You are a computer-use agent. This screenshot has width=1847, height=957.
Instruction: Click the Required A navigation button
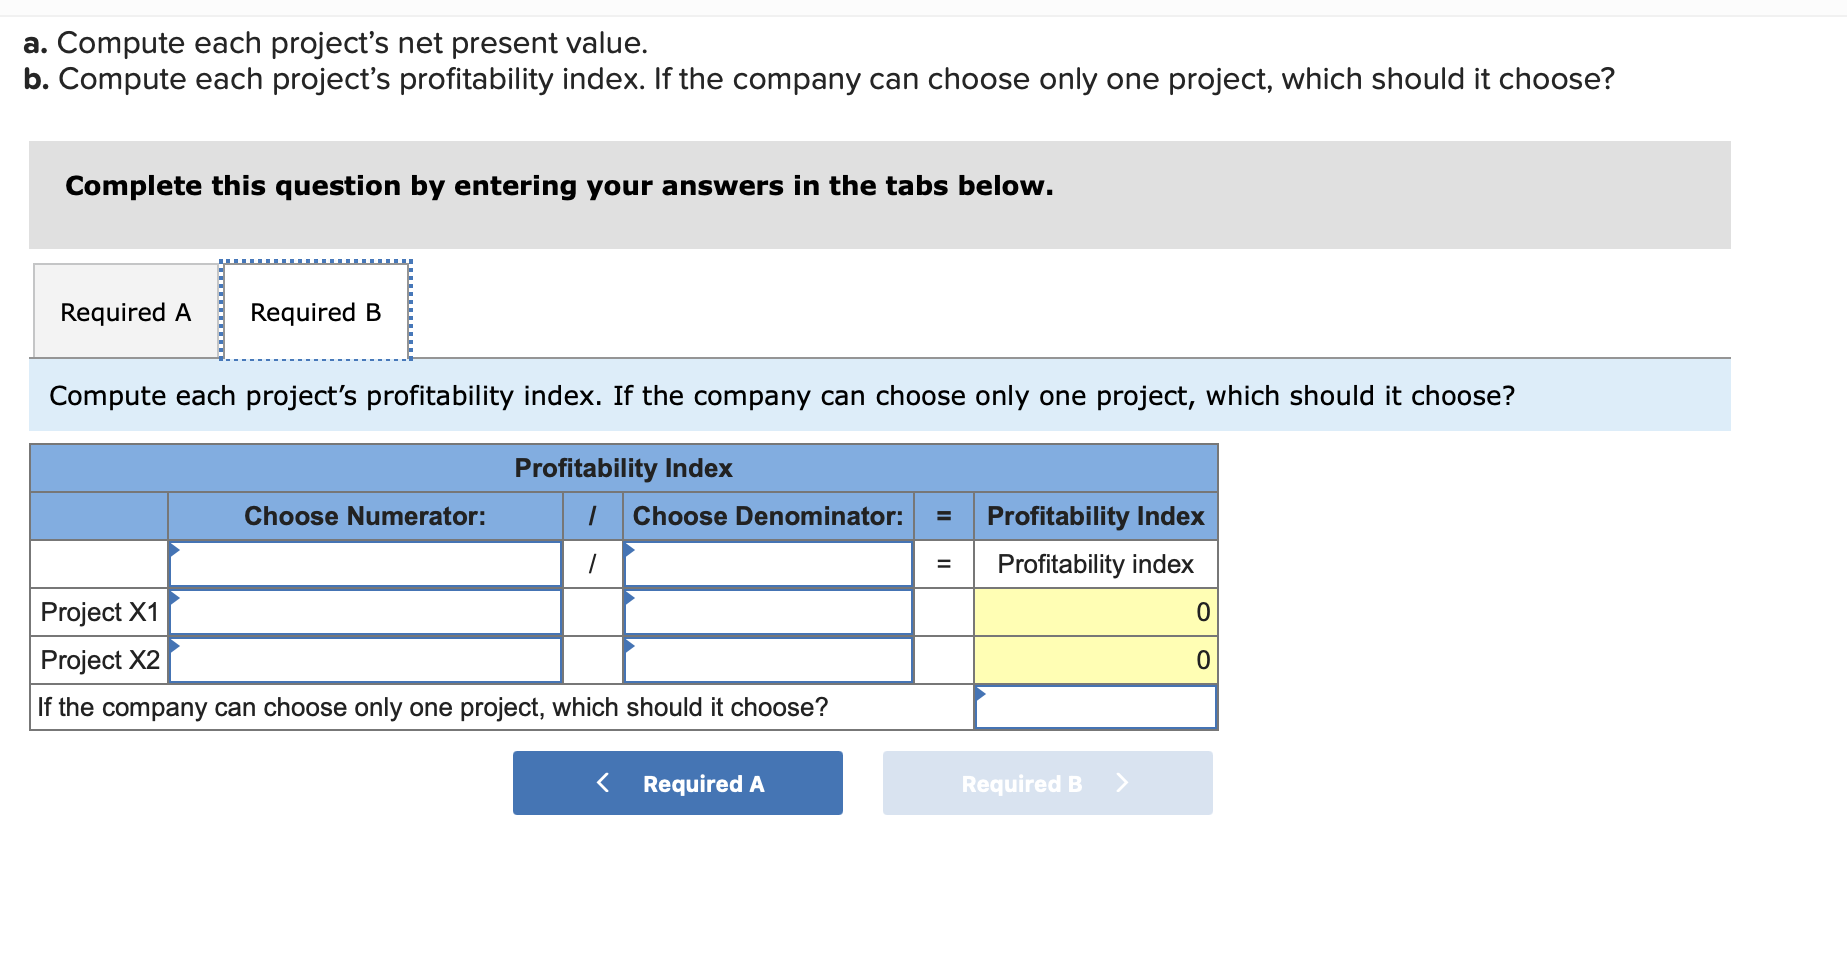(677, 783)
